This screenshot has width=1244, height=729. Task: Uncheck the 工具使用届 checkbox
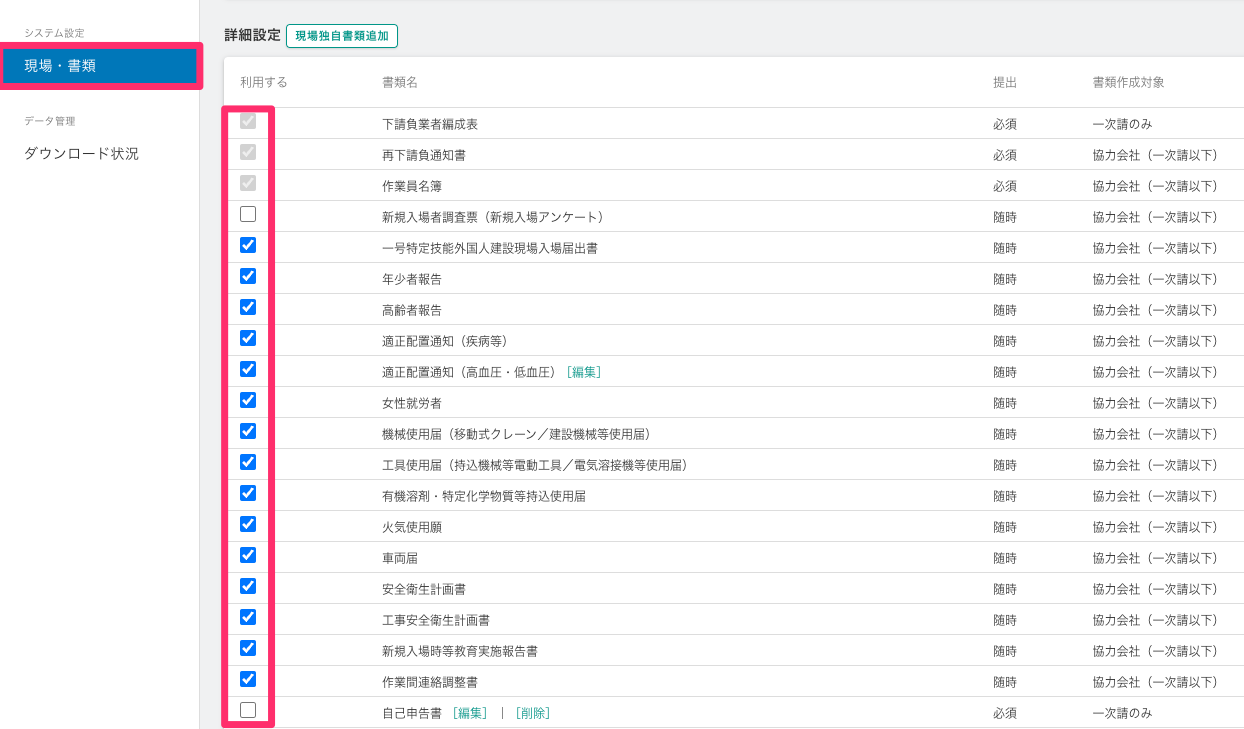coord(248,462)
